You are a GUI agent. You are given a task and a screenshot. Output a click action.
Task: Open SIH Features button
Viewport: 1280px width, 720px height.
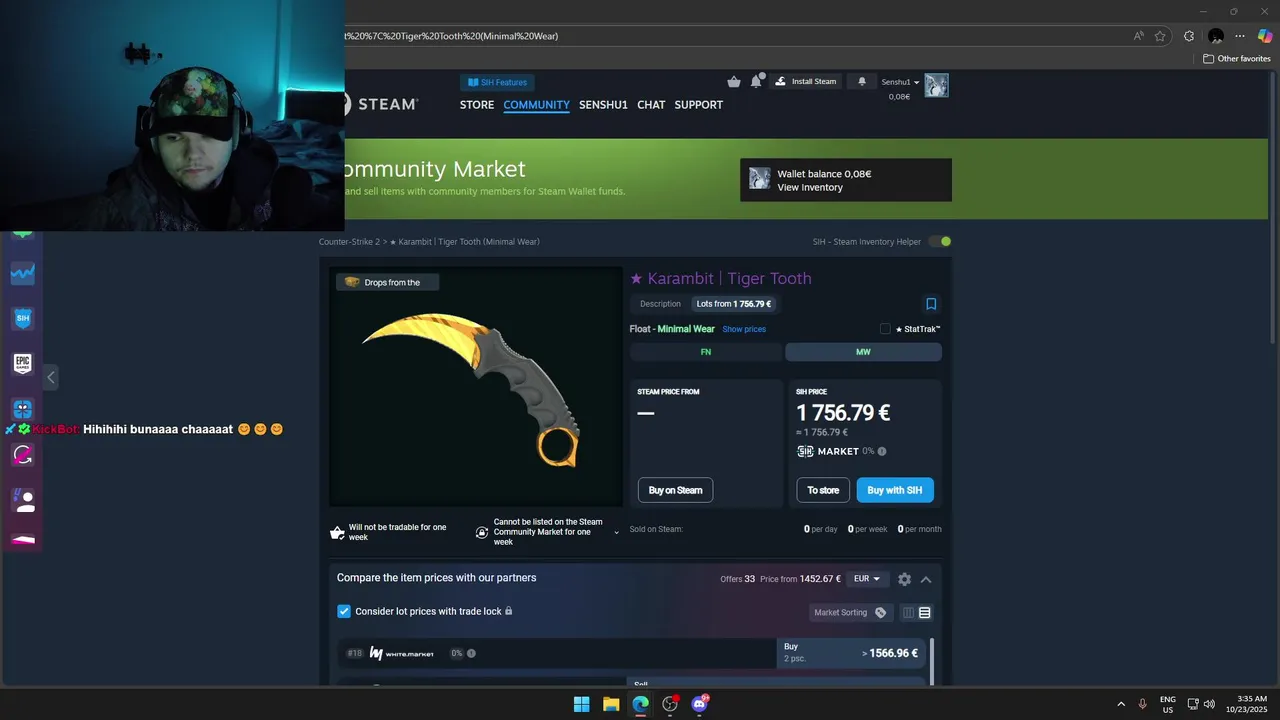[498, 82]
